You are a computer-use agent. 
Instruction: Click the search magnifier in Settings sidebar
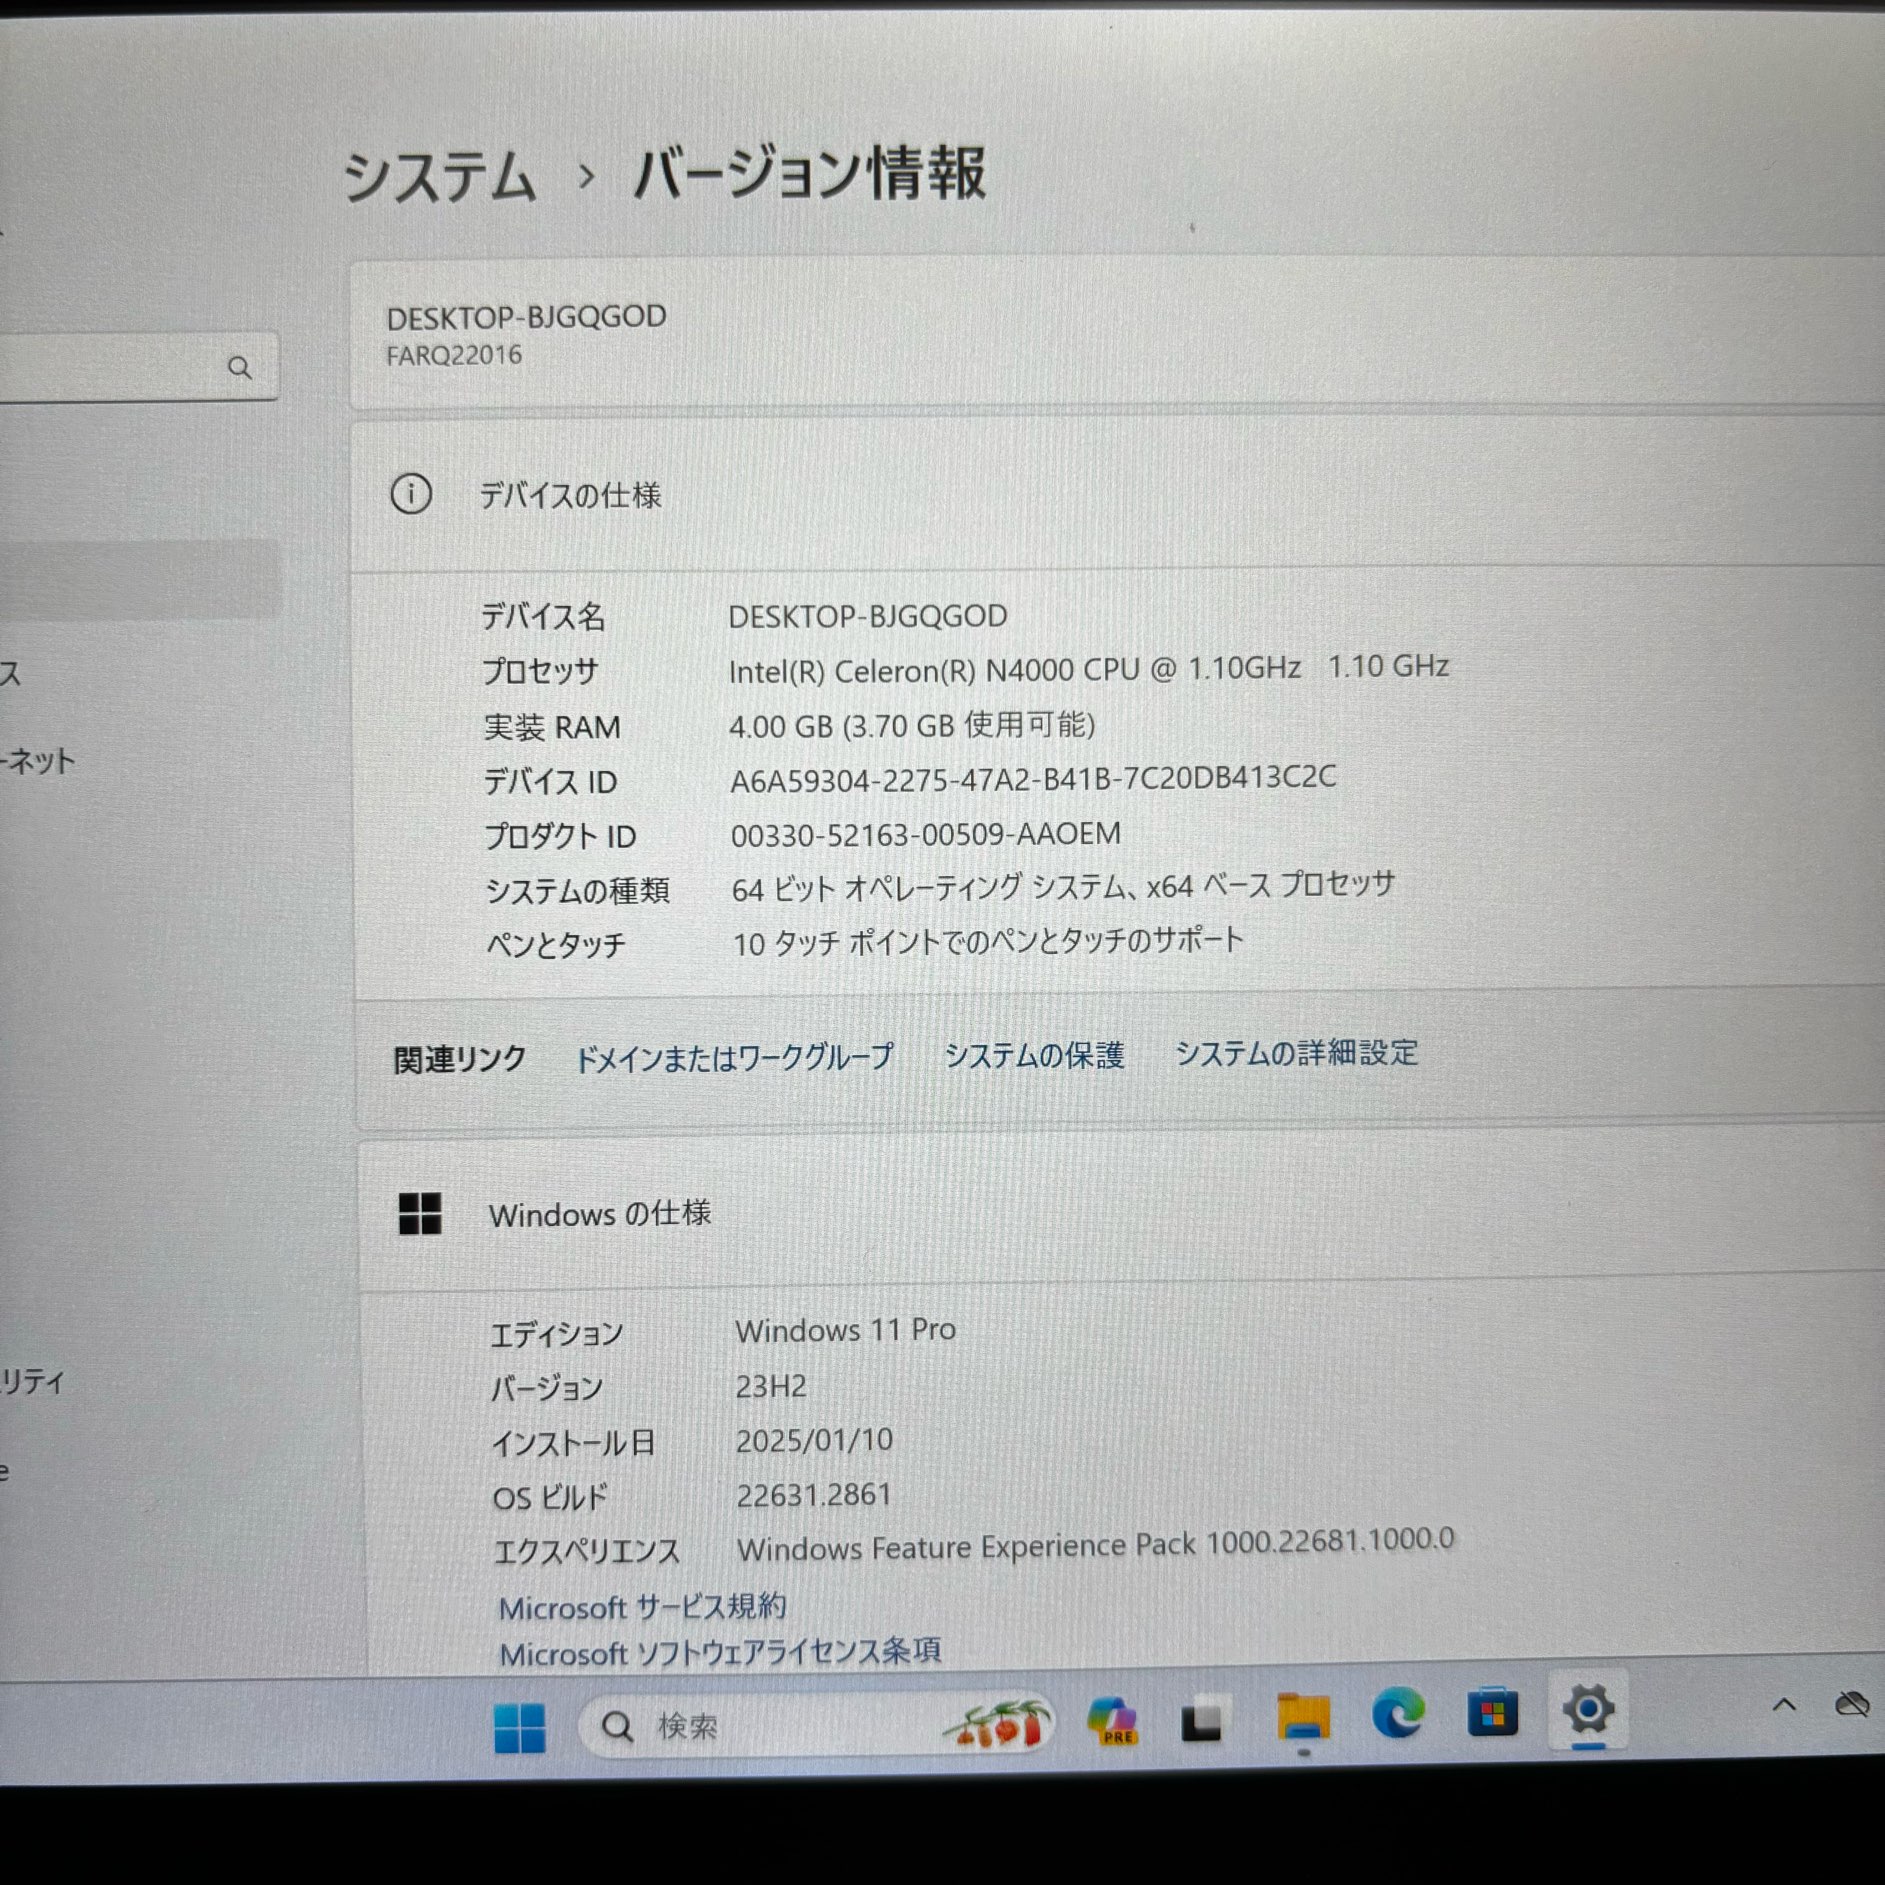[x=239, y=367]
